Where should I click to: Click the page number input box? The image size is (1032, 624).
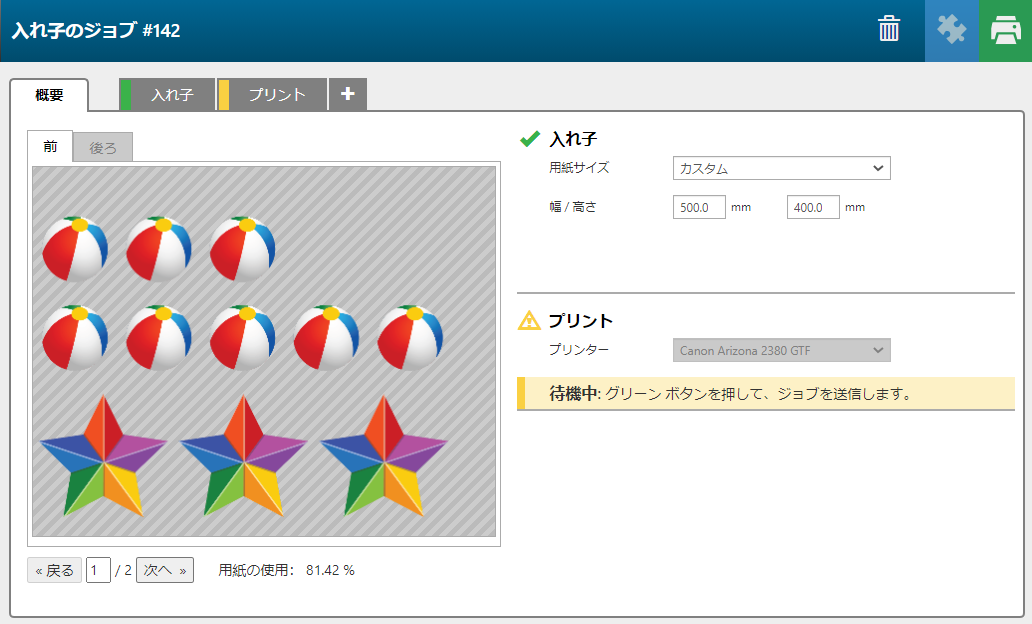(x=98, y=571)
